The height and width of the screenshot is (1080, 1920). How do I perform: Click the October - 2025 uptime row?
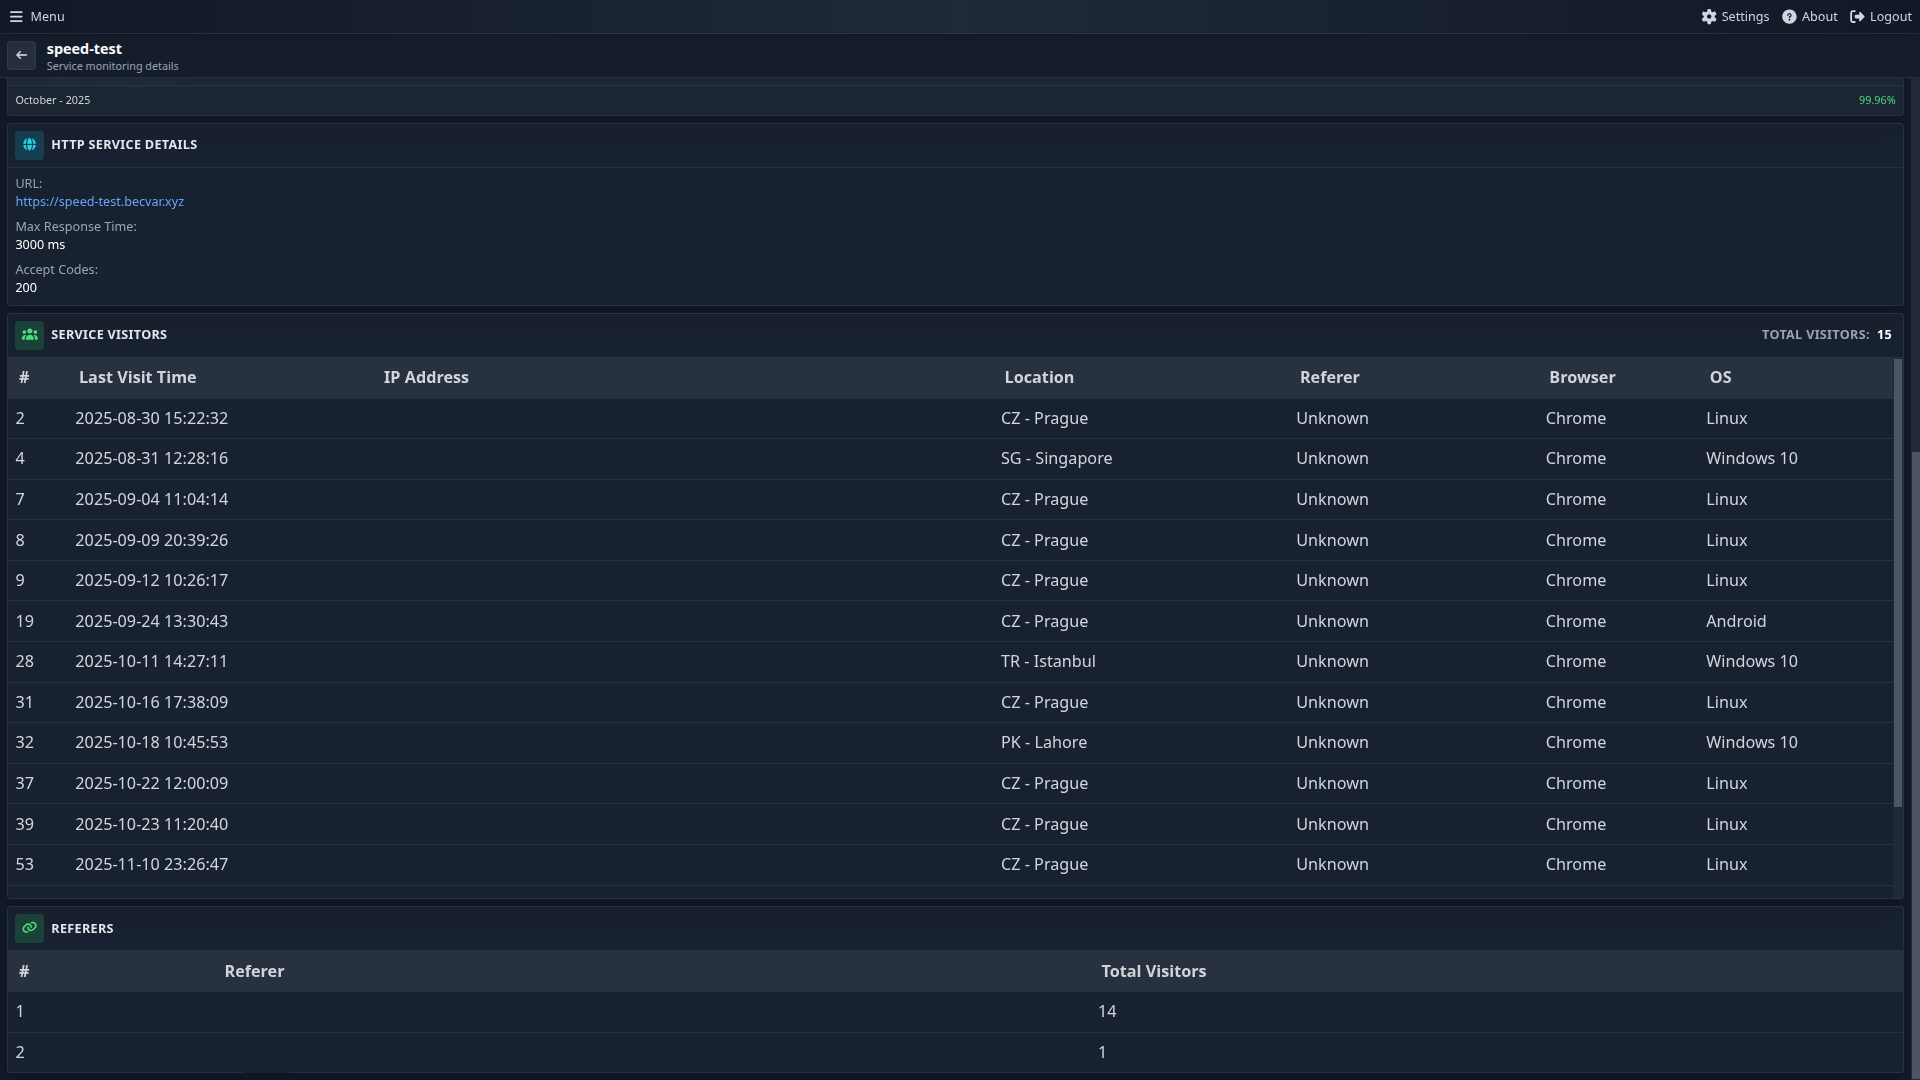pos(52,100)
